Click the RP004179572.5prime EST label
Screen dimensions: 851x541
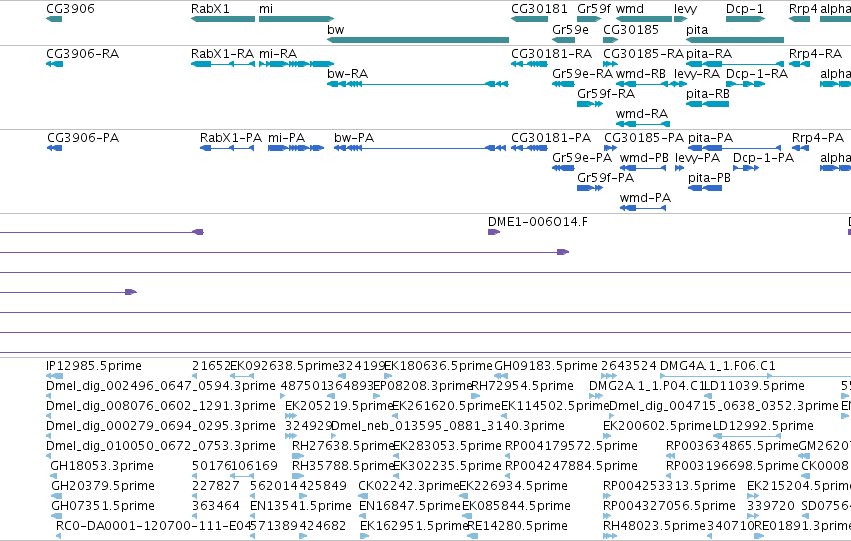(571, 446)
